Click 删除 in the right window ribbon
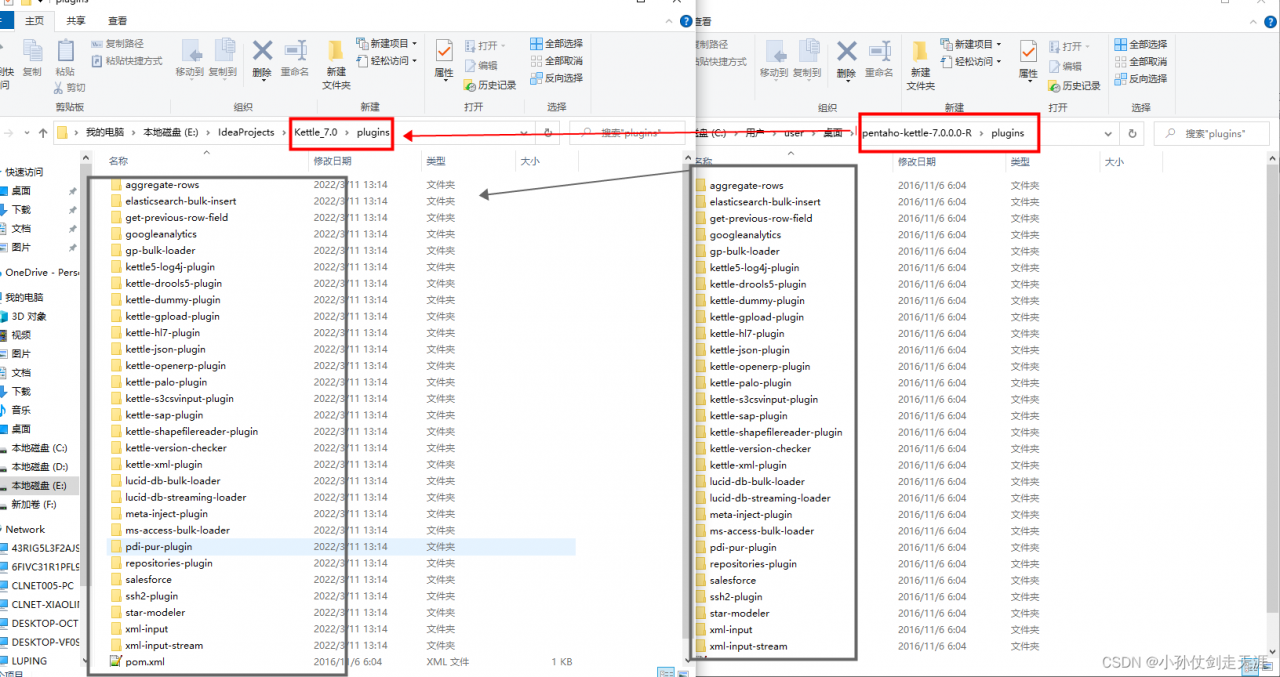Image resolution: width=1280 pixels, height=677 pixels. point(846,58)
